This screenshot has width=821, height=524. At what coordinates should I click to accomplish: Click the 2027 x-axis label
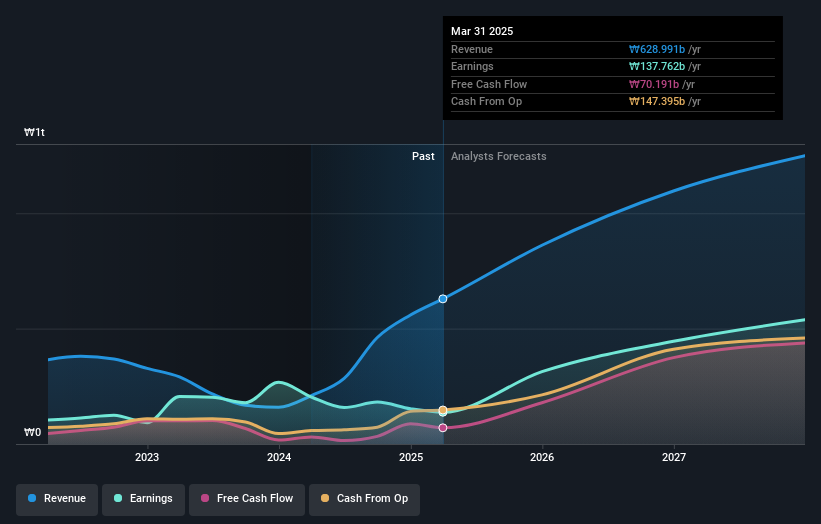(674, 457)
